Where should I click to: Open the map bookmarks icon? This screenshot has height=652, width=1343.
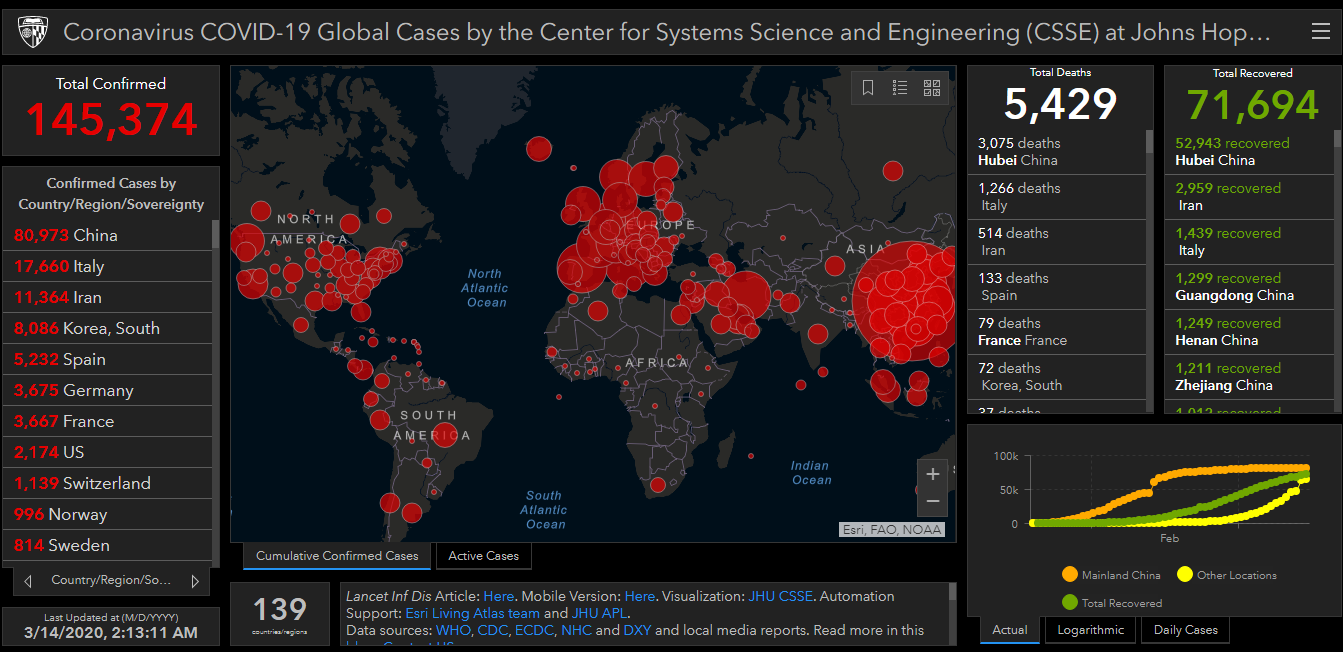(x=868, y=88)
